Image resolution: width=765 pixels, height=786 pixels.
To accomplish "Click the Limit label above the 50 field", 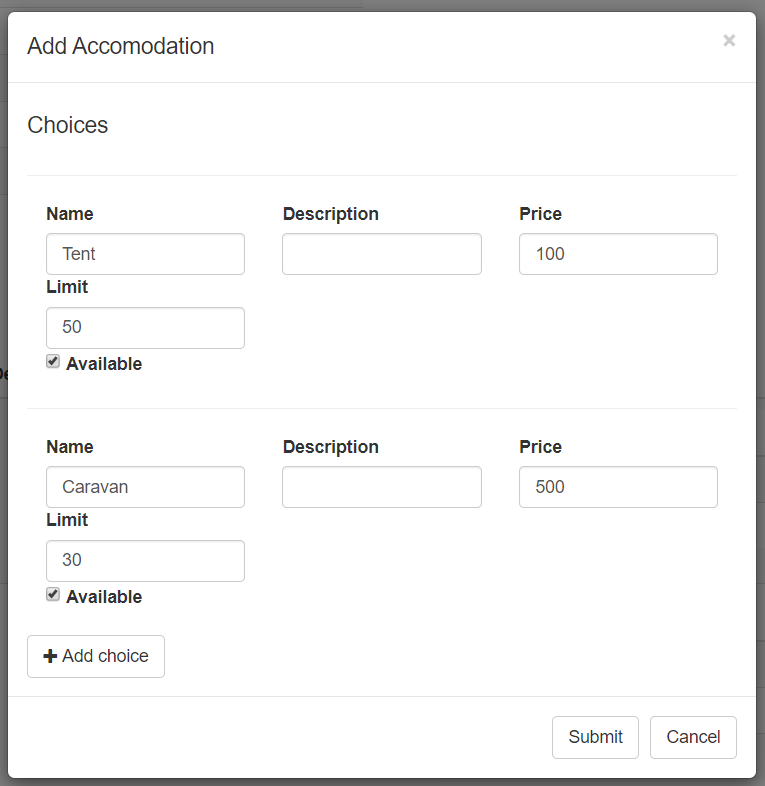I will pos(67,287).
